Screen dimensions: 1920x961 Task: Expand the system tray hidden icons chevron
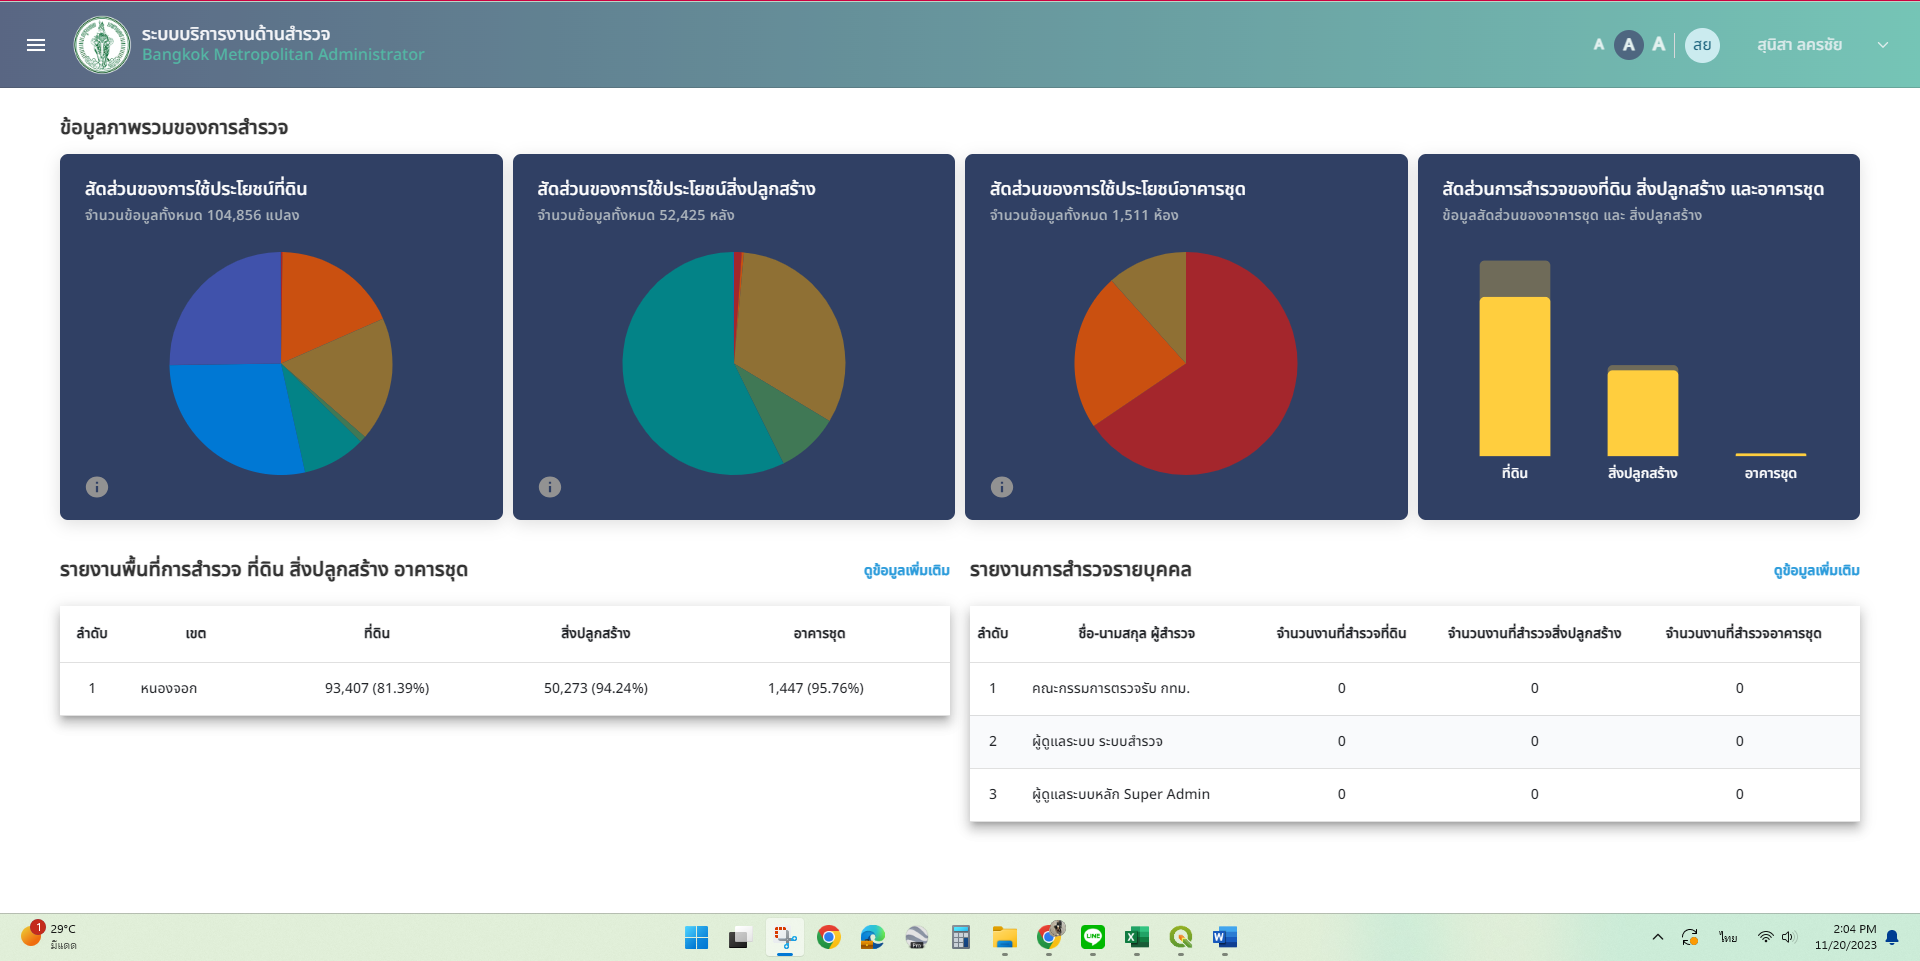pos(1658,937)
